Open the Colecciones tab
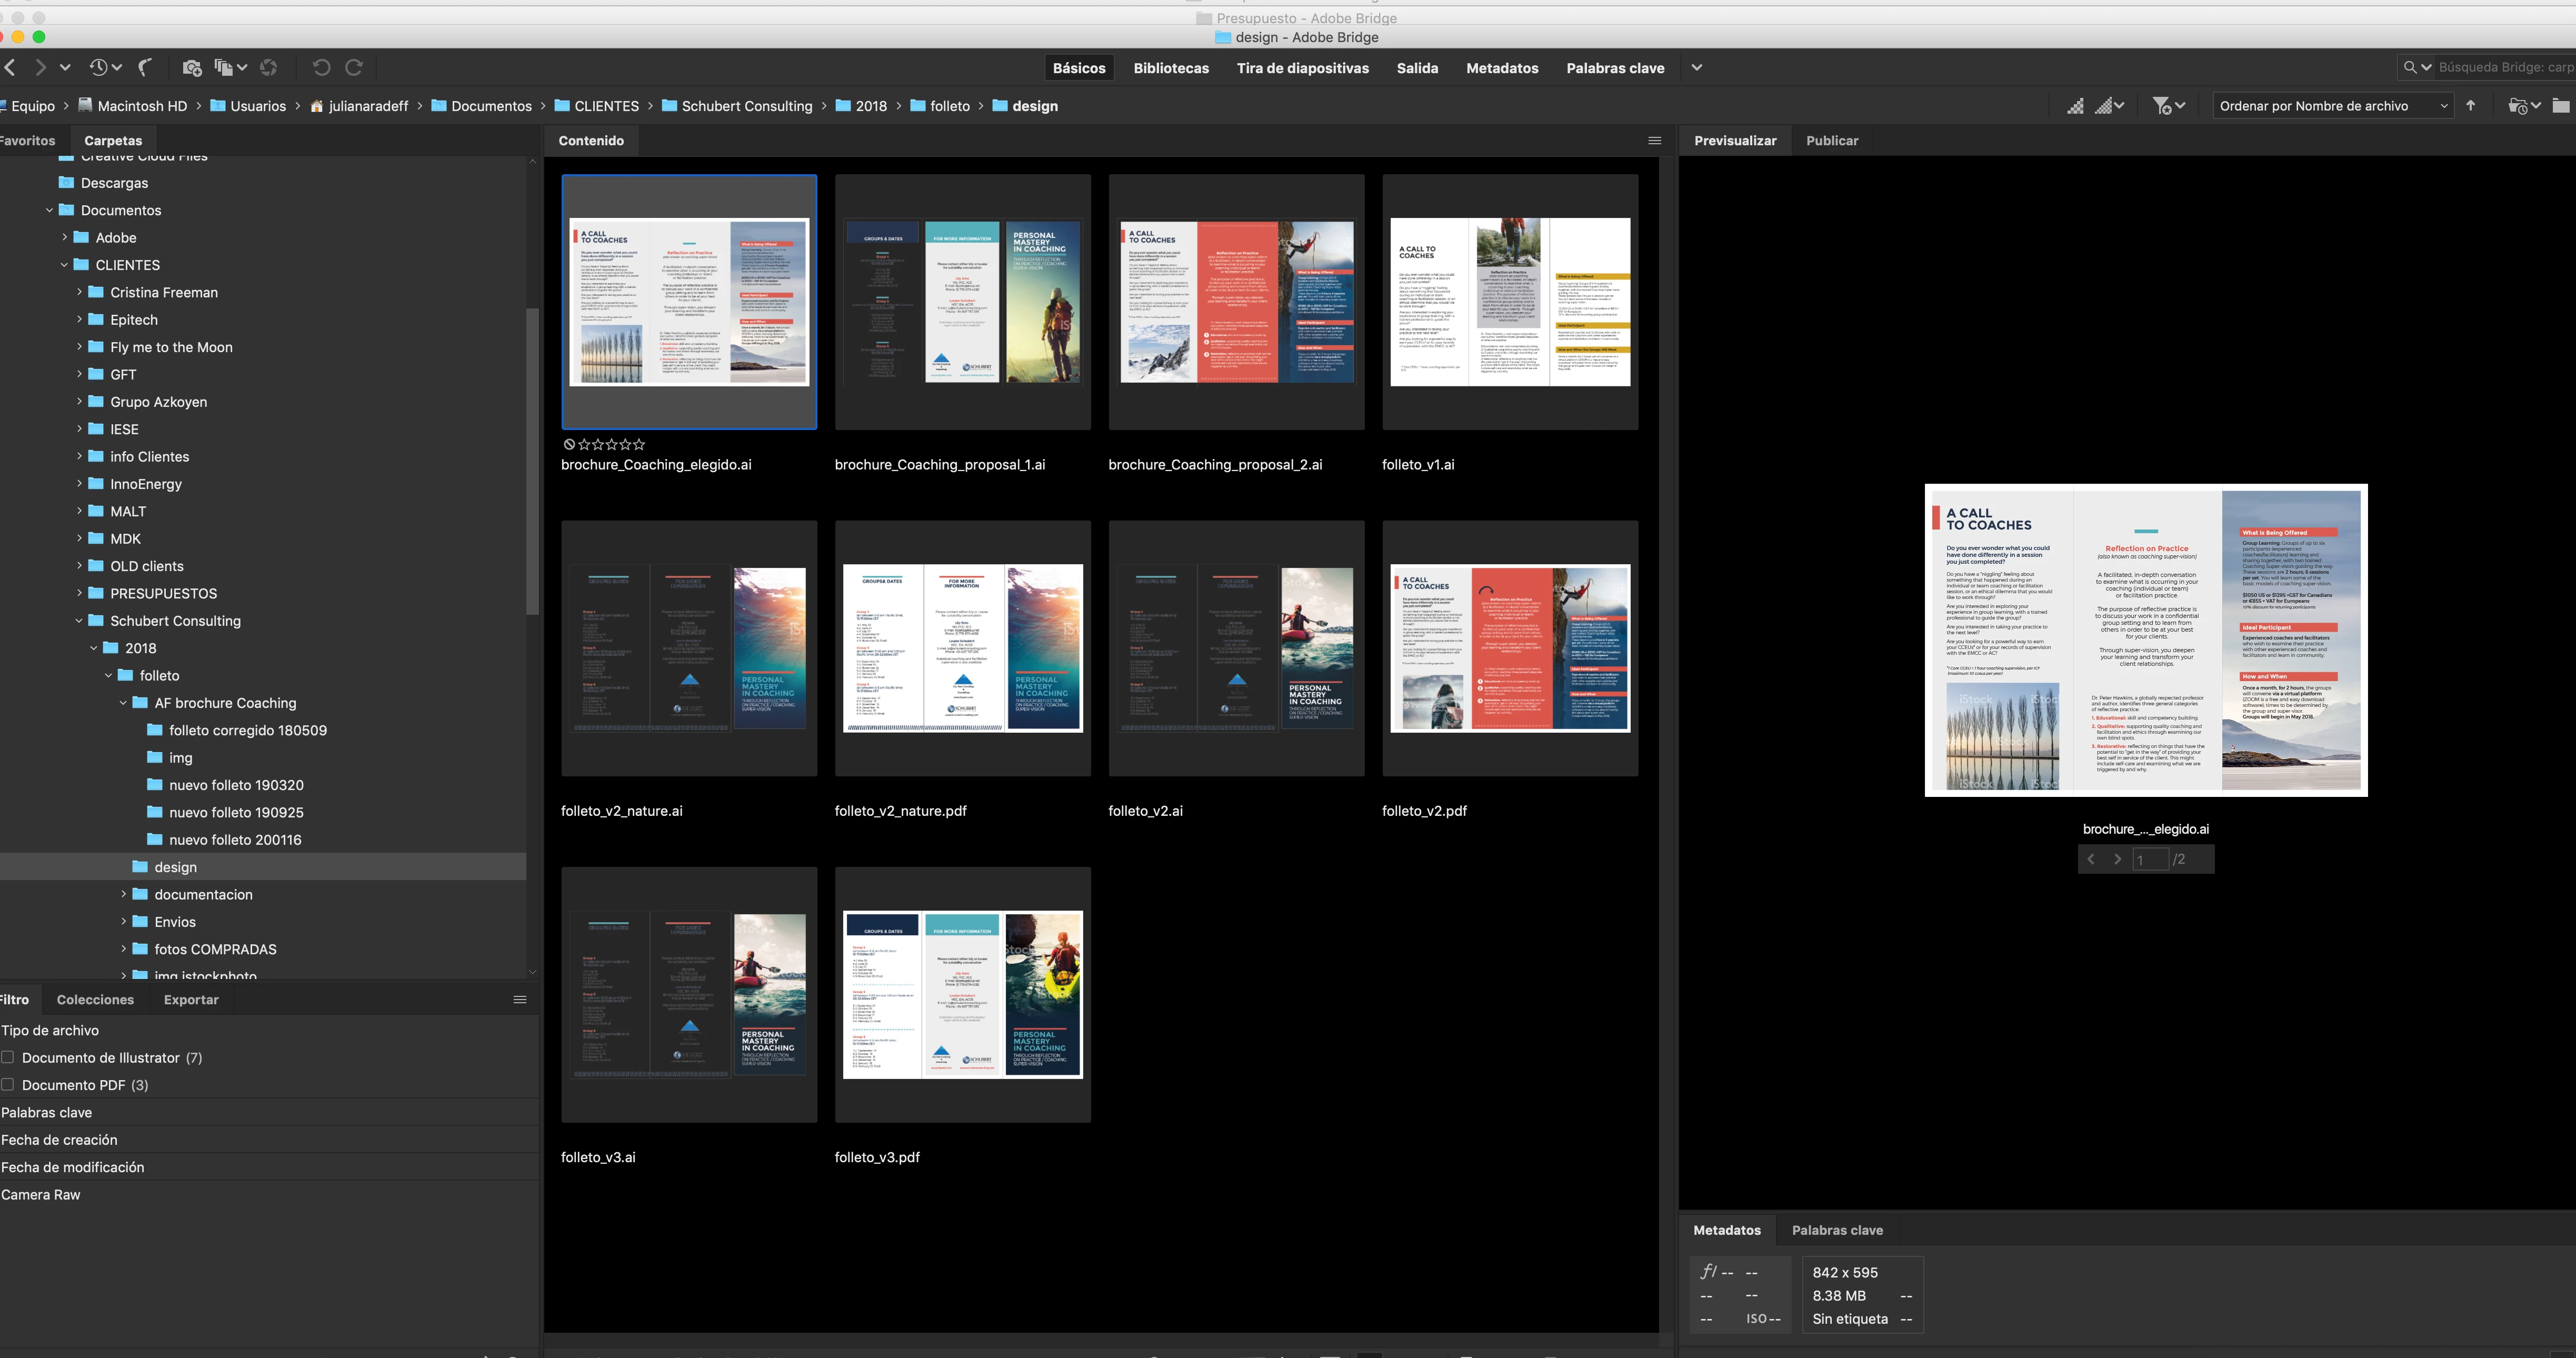 pos(95,999)
